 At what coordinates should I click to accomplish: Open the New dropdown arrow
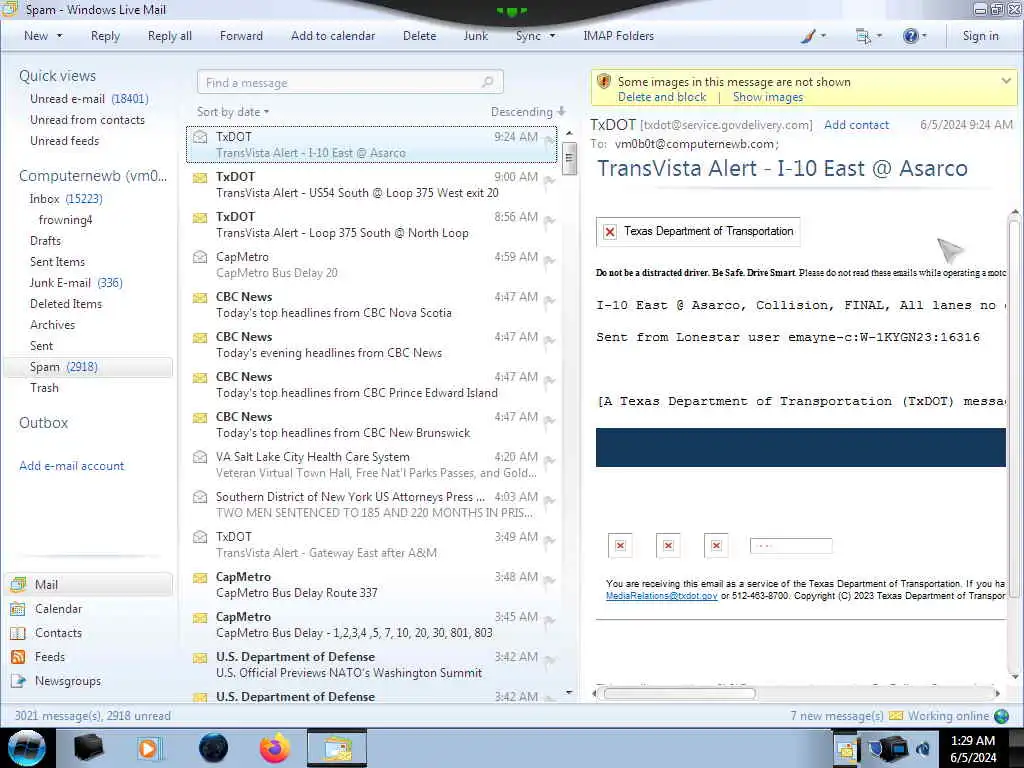tap(60, 36)
